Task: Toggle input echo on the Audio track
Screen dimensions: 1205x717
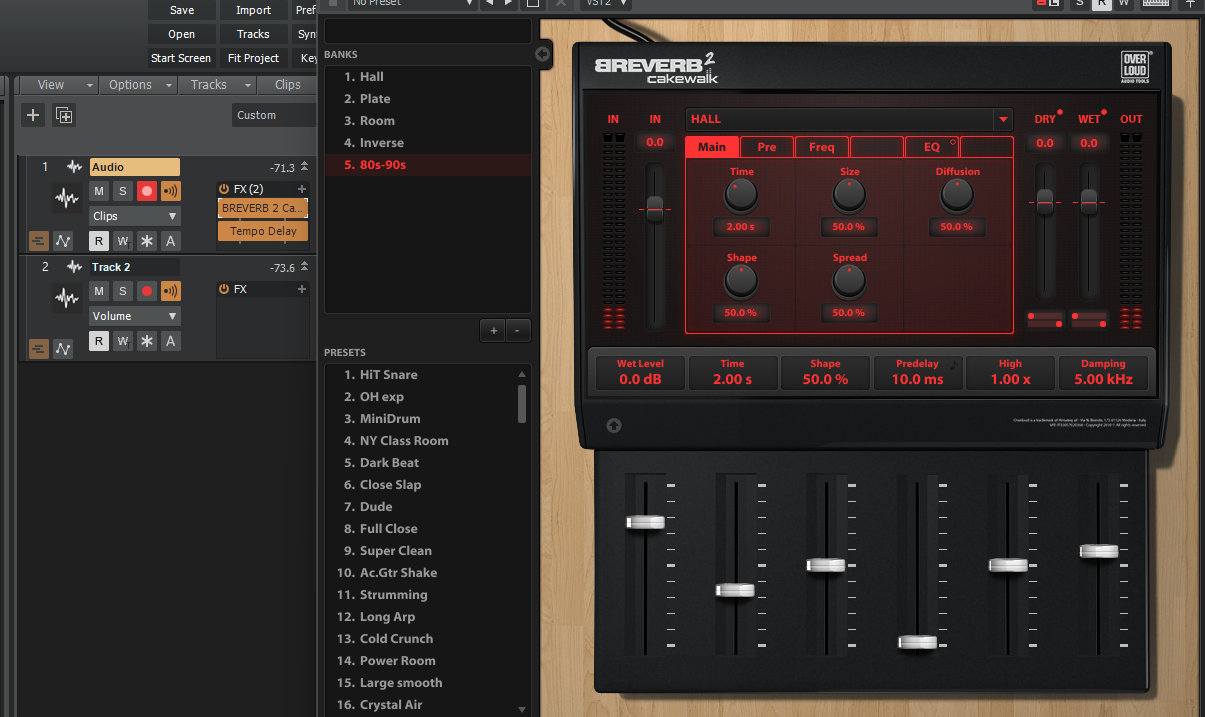Action: pyautogui.click(x=171, y=191)
